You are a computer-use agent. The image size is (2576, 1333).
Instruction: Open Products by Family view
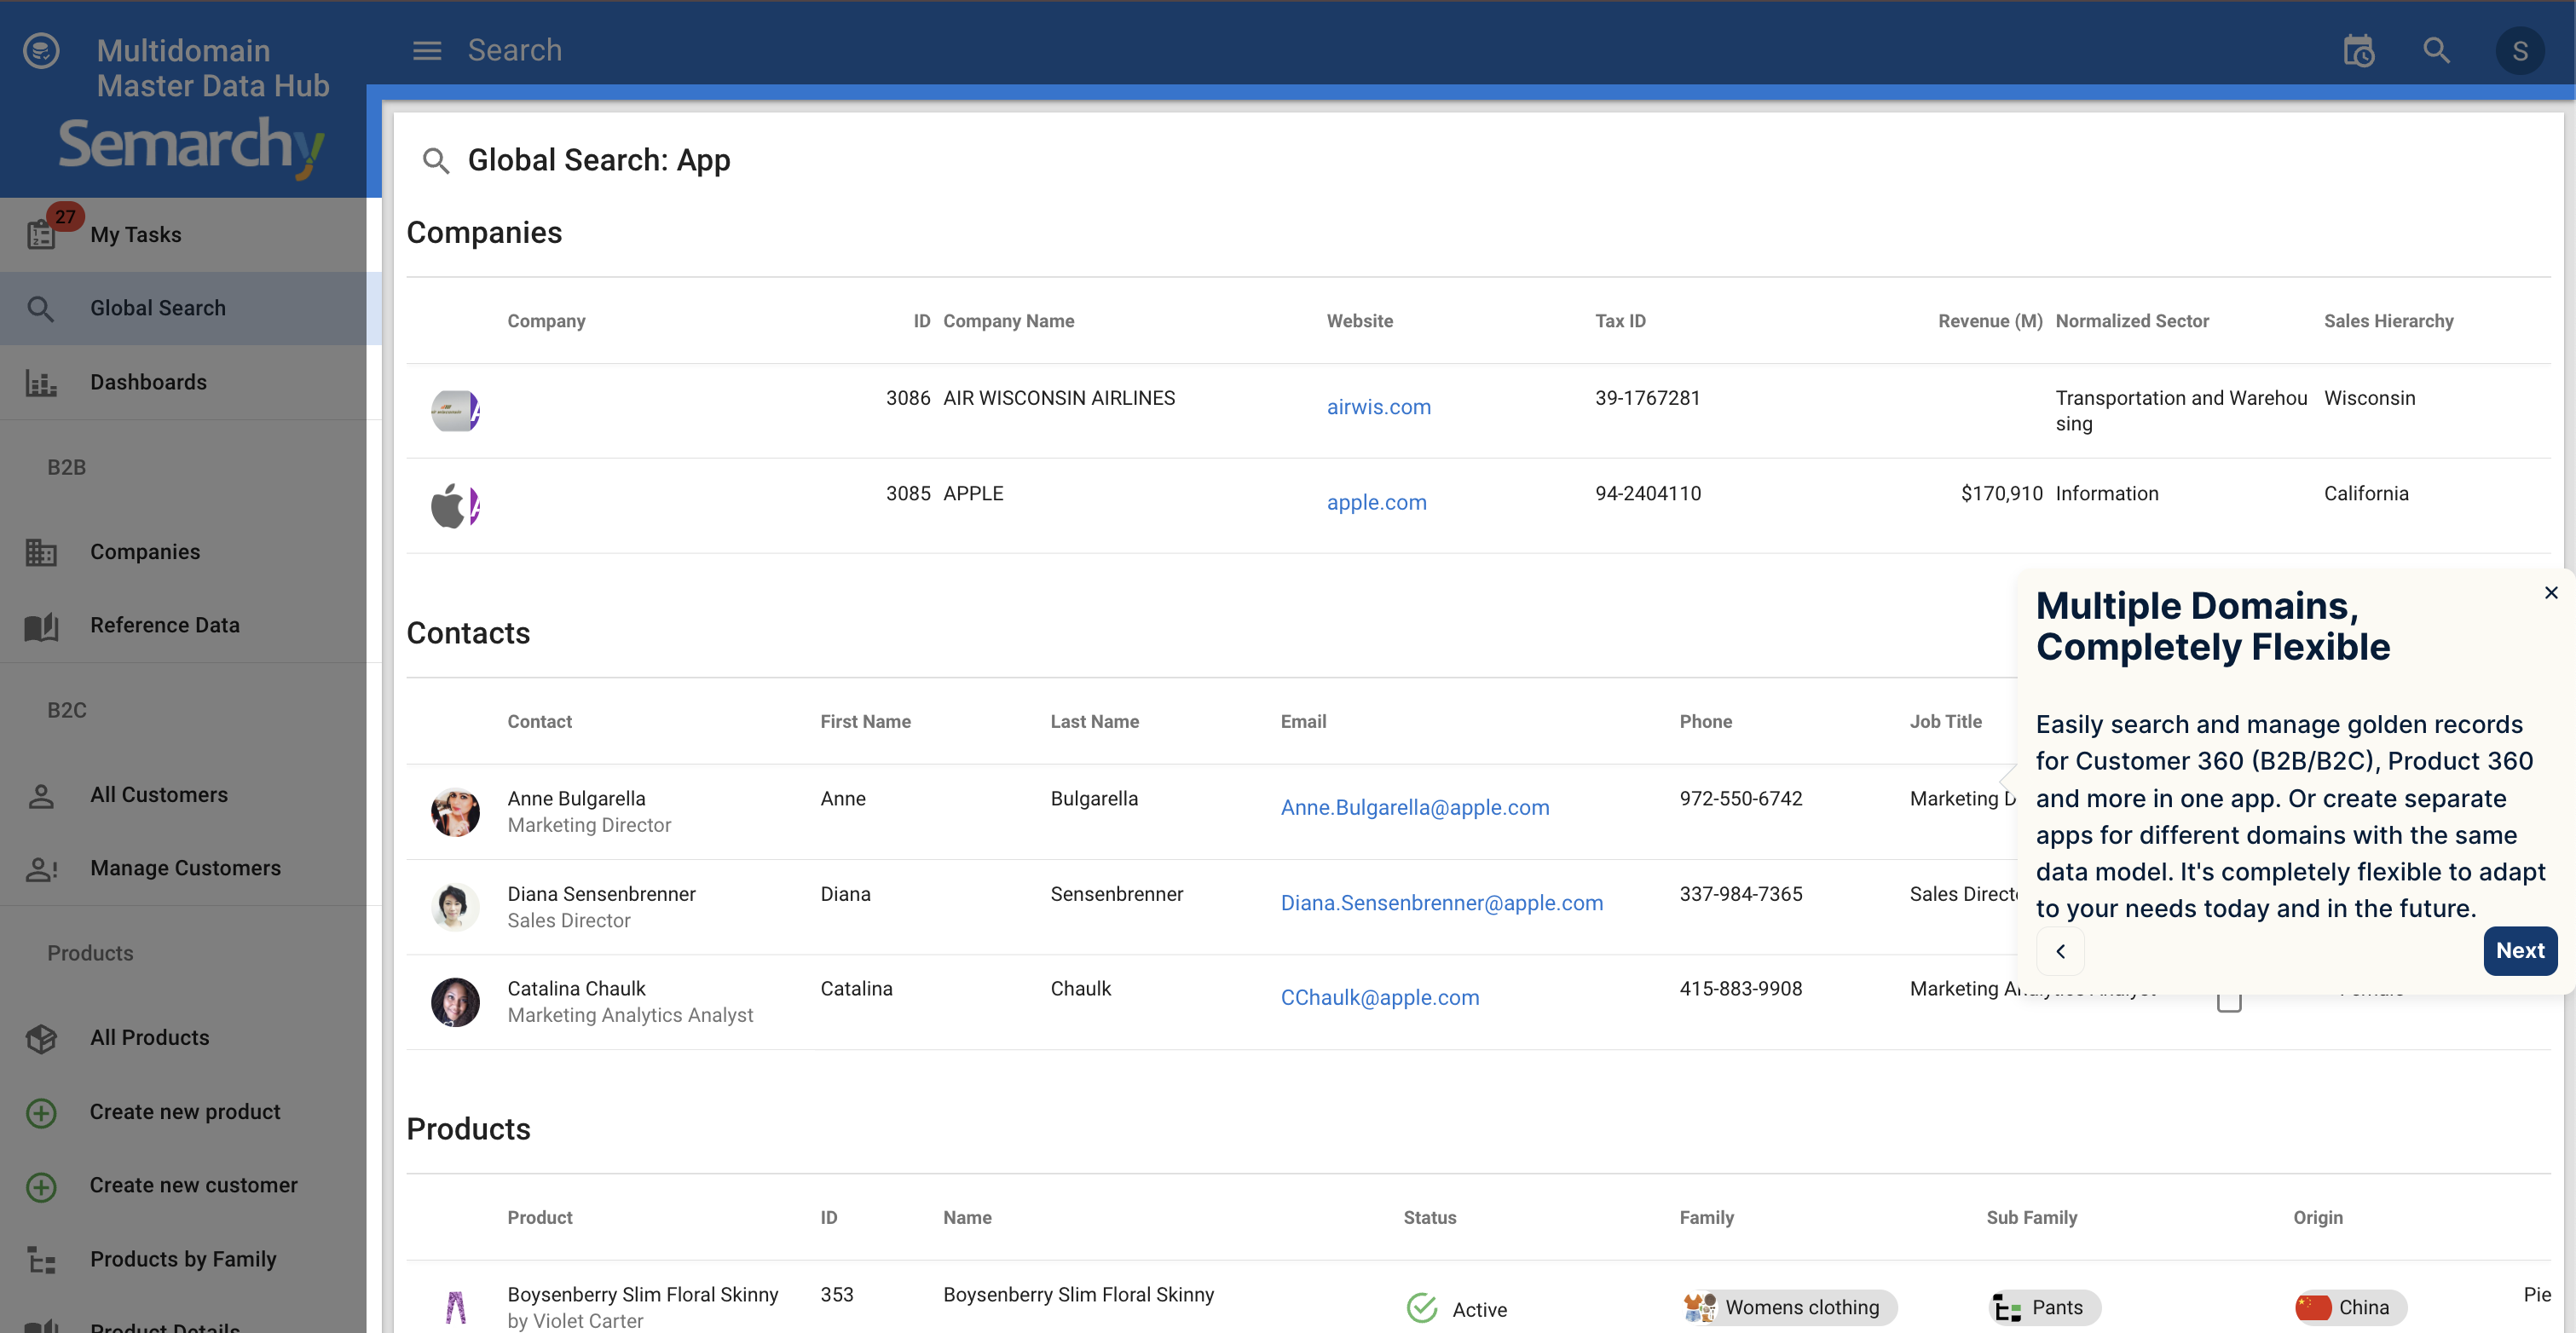click(182, 1259)
